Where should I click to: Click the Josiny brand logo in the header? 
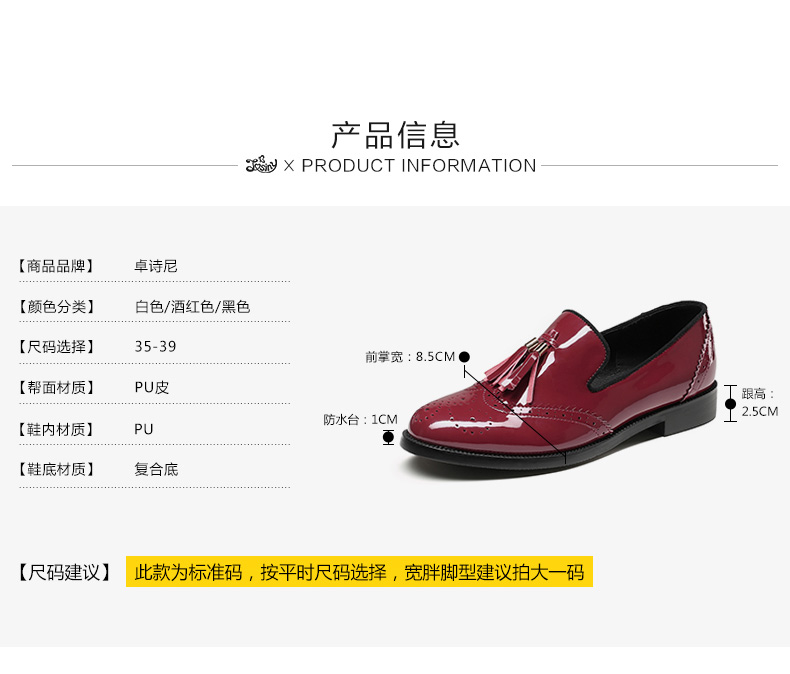(x=261, y=164)
